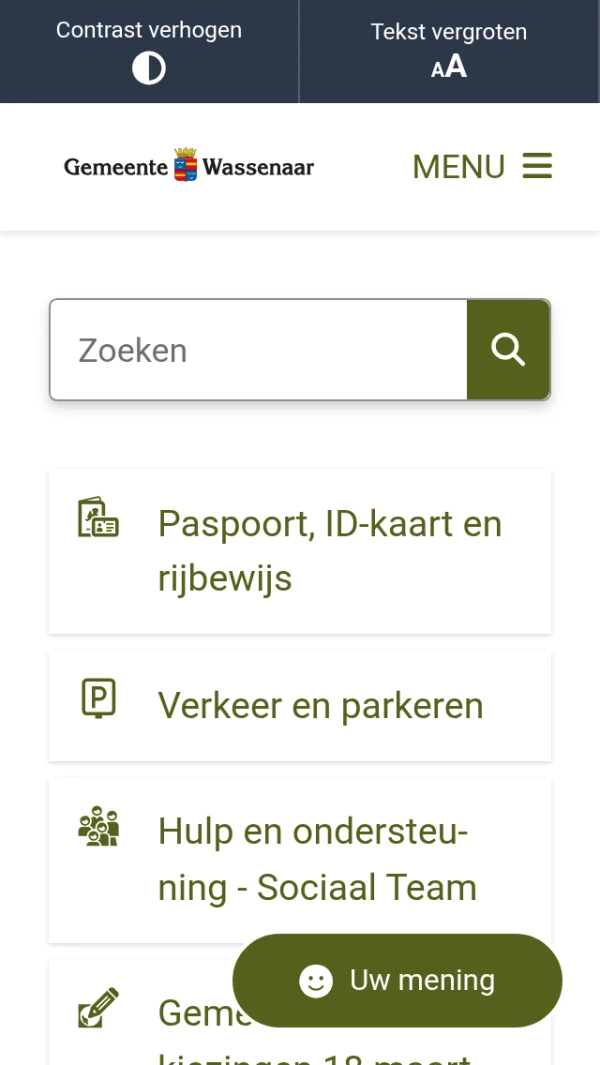Select Hulp en ondersteuning - Sociaal Team
Image resolution: width=600 pixels, height=1065 pixels.
coord(317,859)
